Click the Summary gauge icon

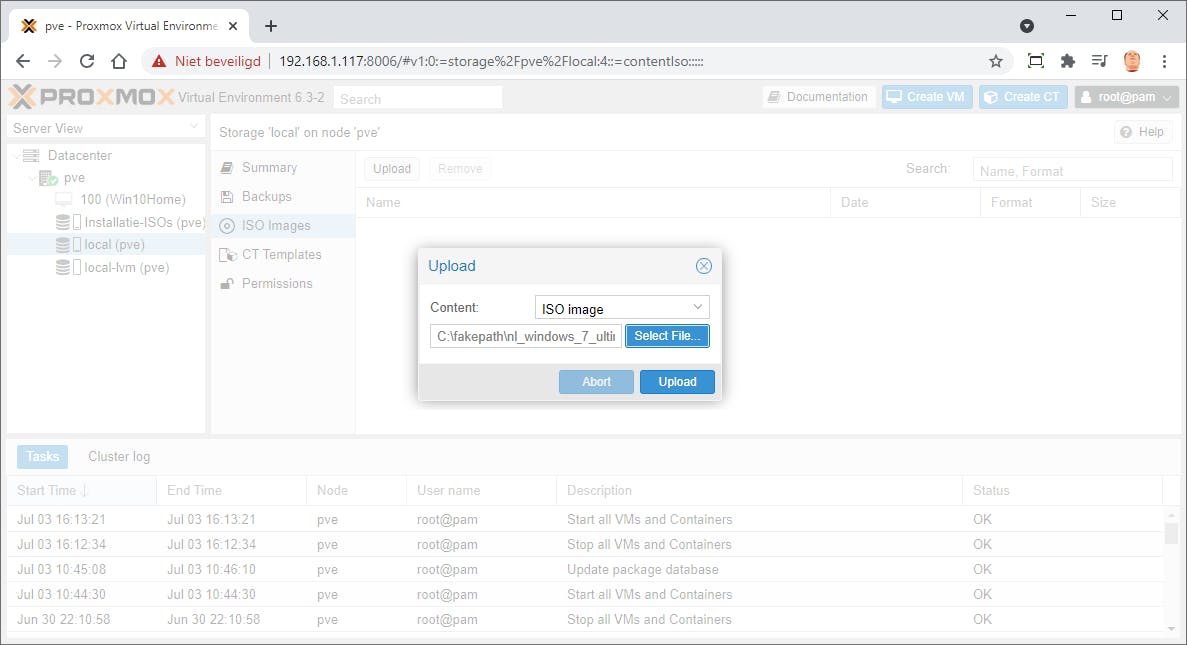[x=228, y=167]
